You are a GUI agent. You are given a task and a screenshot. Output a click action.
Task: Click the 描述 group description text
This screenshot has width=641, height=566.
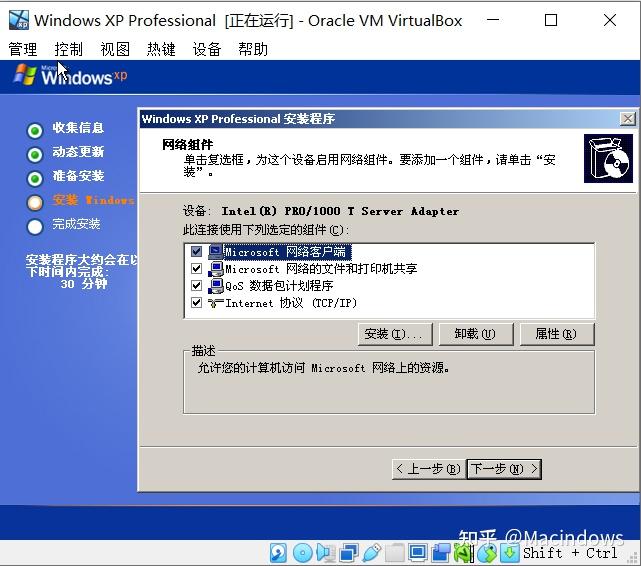coord(324,368)
